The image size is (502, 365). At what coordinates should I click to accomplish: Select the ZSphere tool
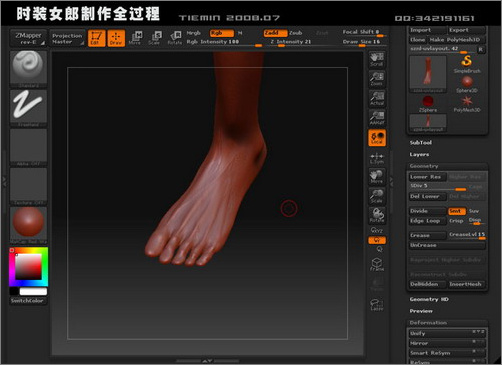coord(428,104)
